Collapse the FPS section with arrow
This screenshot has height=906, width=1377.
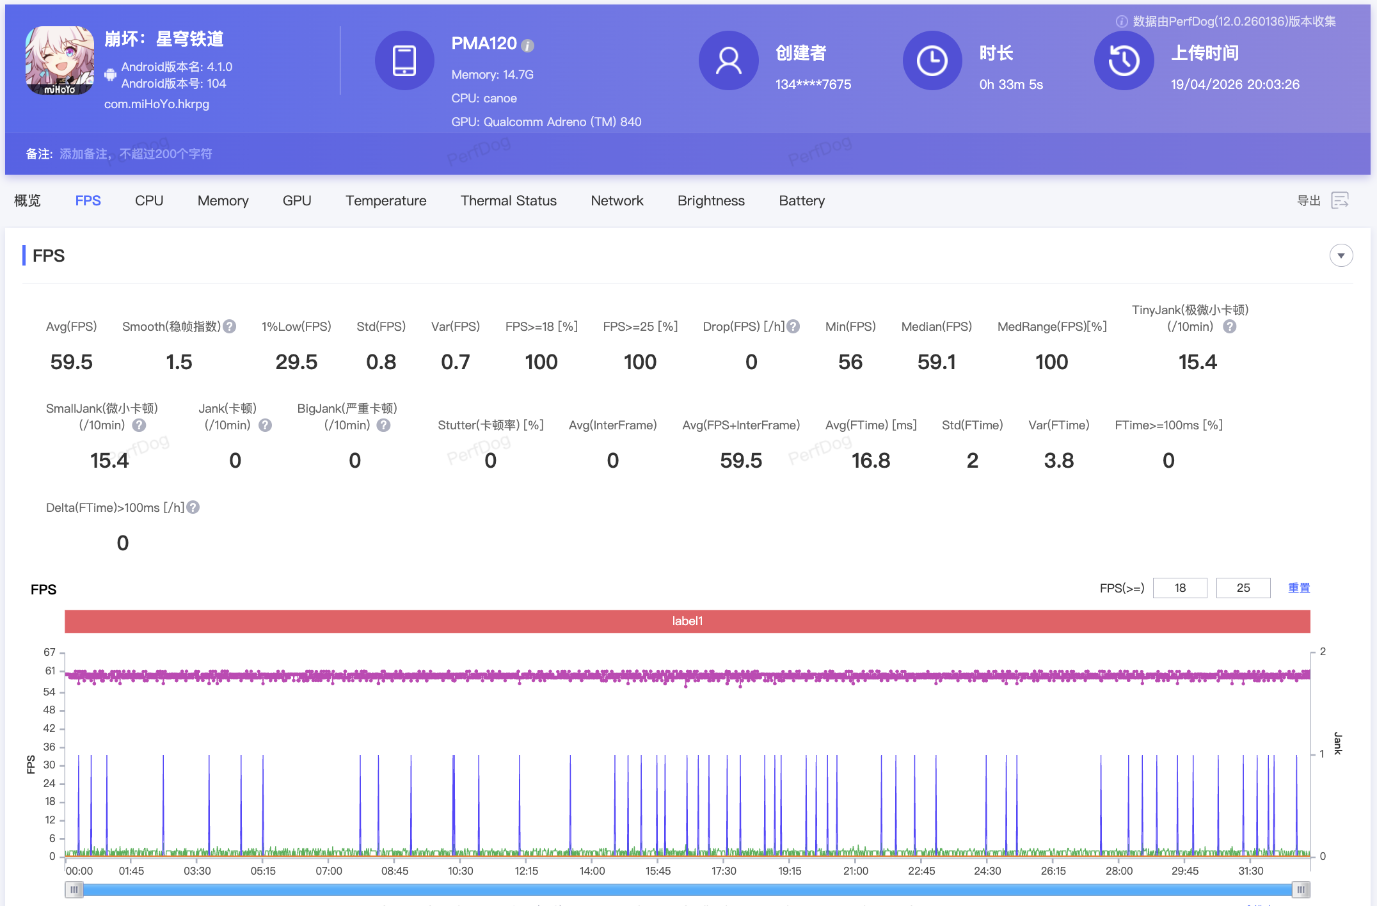(x=1341, y=256)
